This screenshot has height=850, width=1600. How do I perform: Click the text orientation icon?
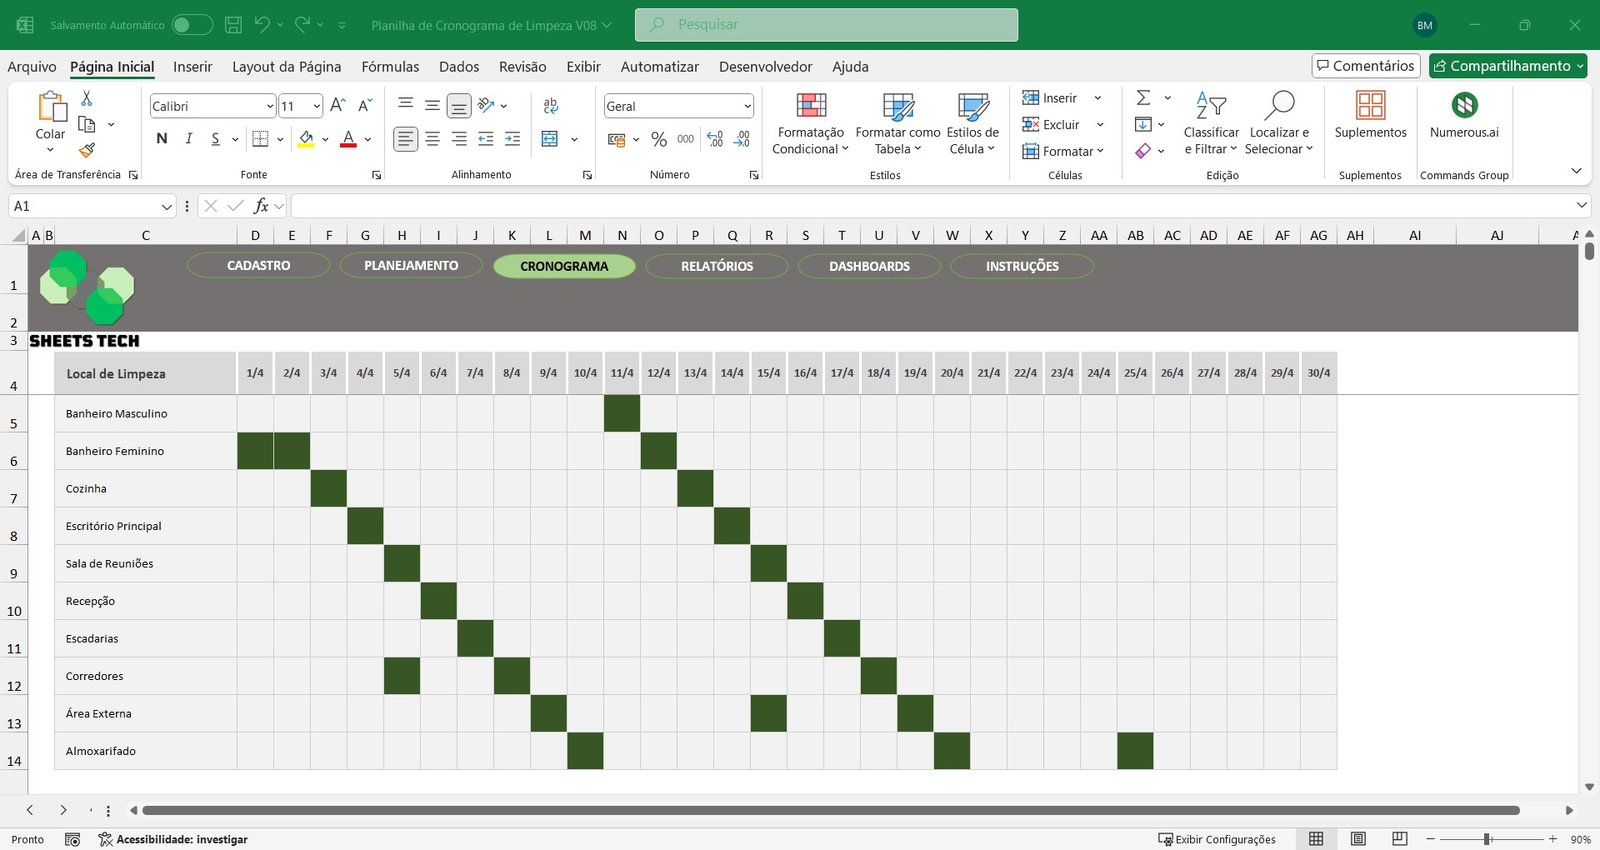pos(487,105)
